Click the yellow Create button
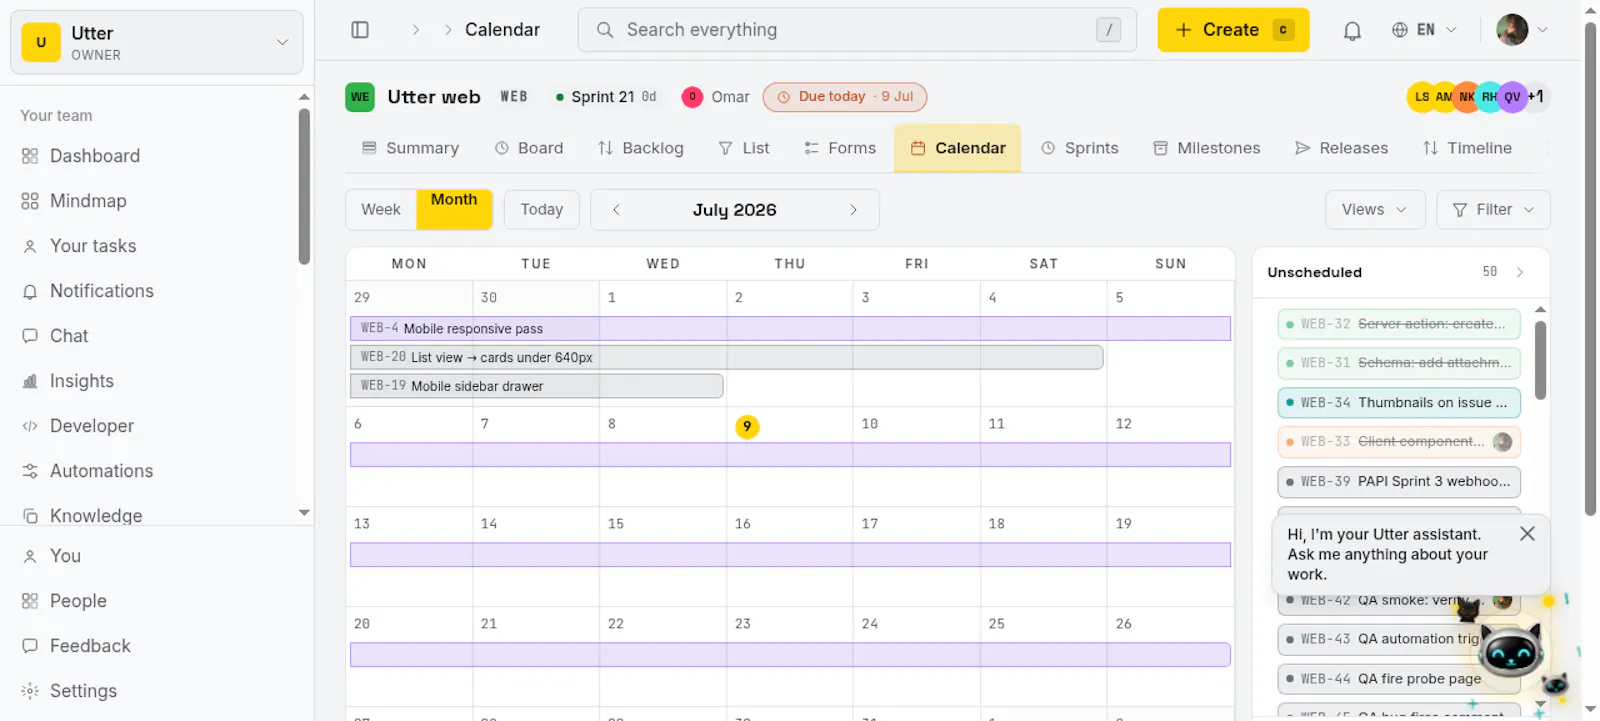The width and height of the screenshot is (1600, 721). [1233, 30]
